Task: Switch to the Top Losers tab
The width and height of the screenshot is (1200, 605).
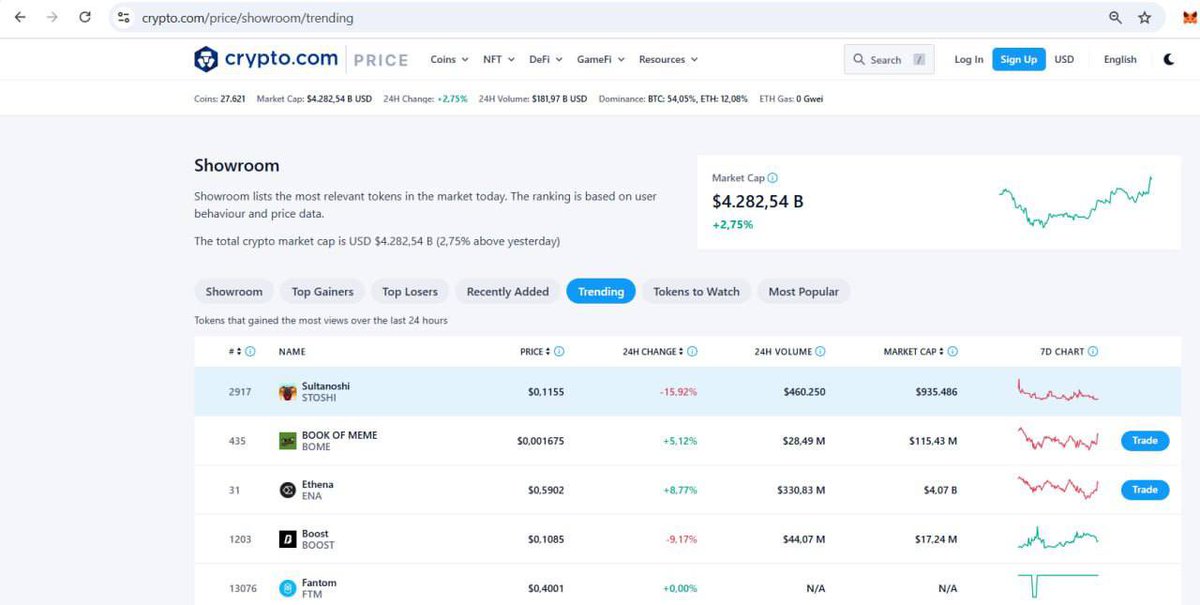Action: [410, 292]
